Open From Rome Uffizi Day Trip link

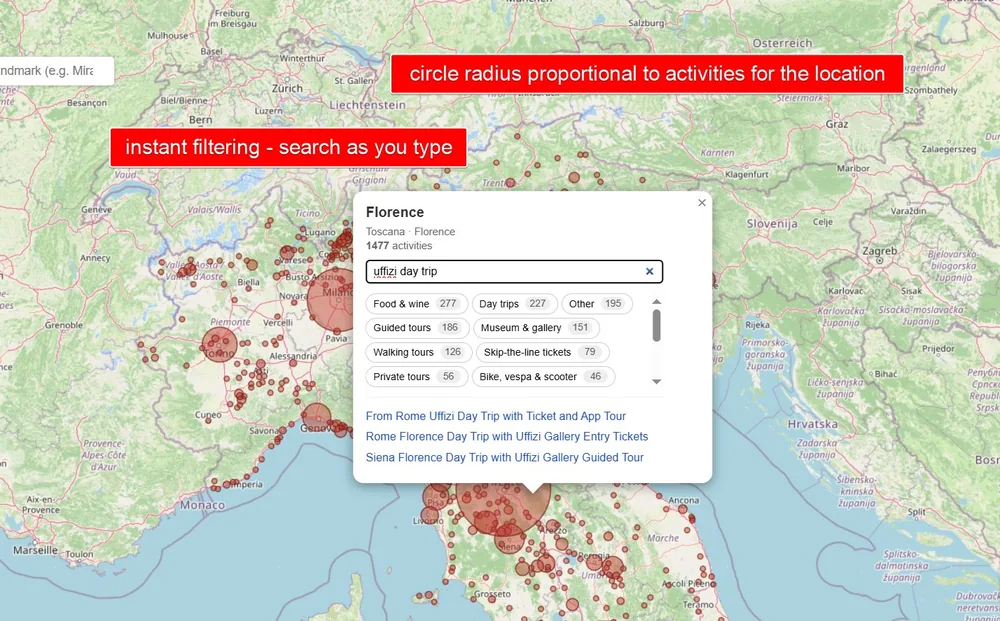tap(496, 416)
